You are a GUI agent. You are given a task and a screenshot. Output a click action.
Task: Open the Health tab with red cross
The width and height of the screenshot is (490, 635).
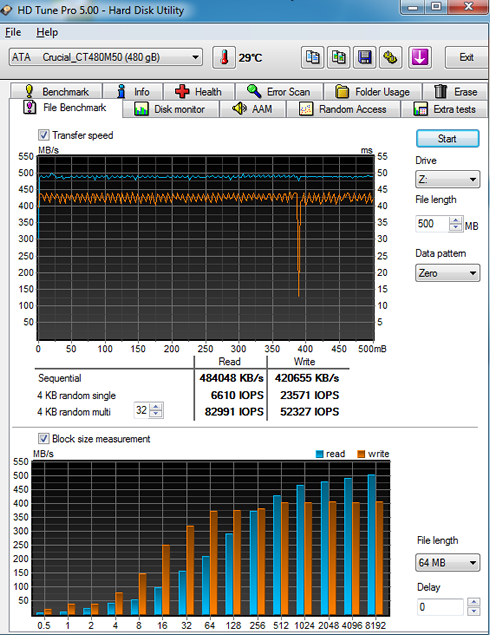199,92
